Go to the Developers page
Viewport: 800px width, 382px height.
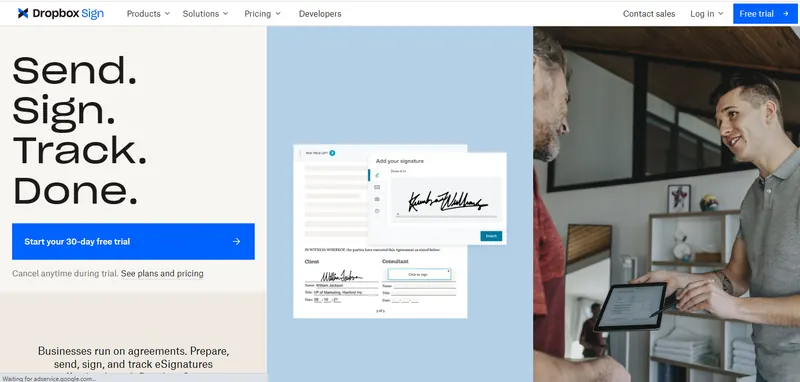[320, 14]
